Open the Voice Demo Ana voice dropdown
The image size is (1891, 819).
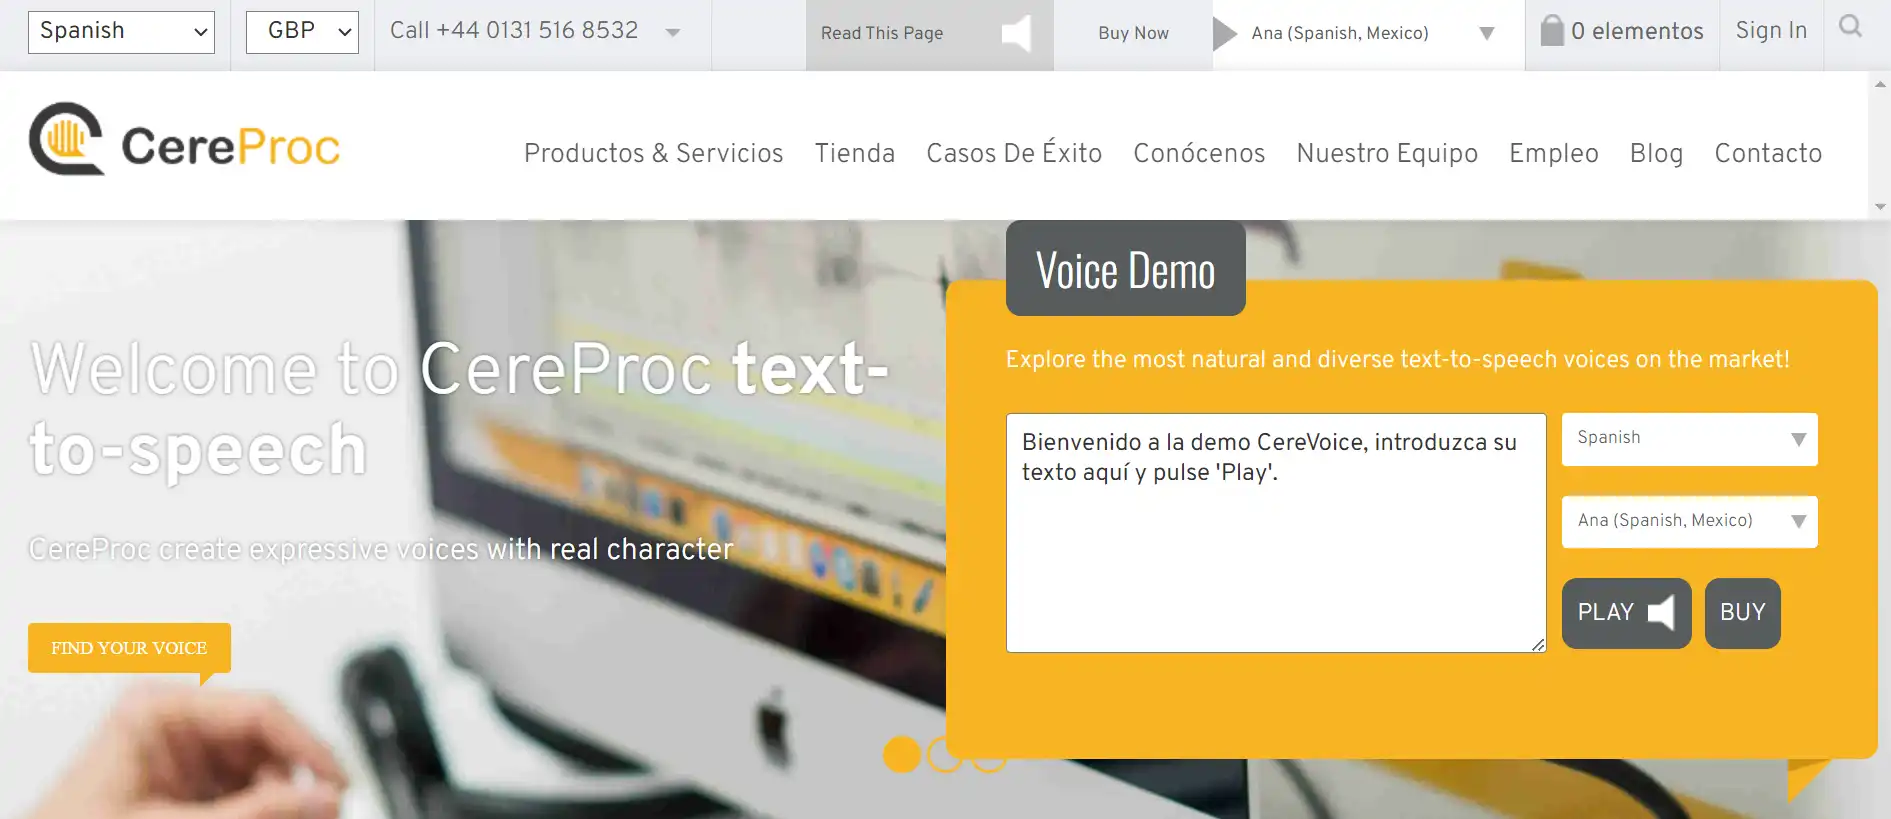(x=1690, y=522)
